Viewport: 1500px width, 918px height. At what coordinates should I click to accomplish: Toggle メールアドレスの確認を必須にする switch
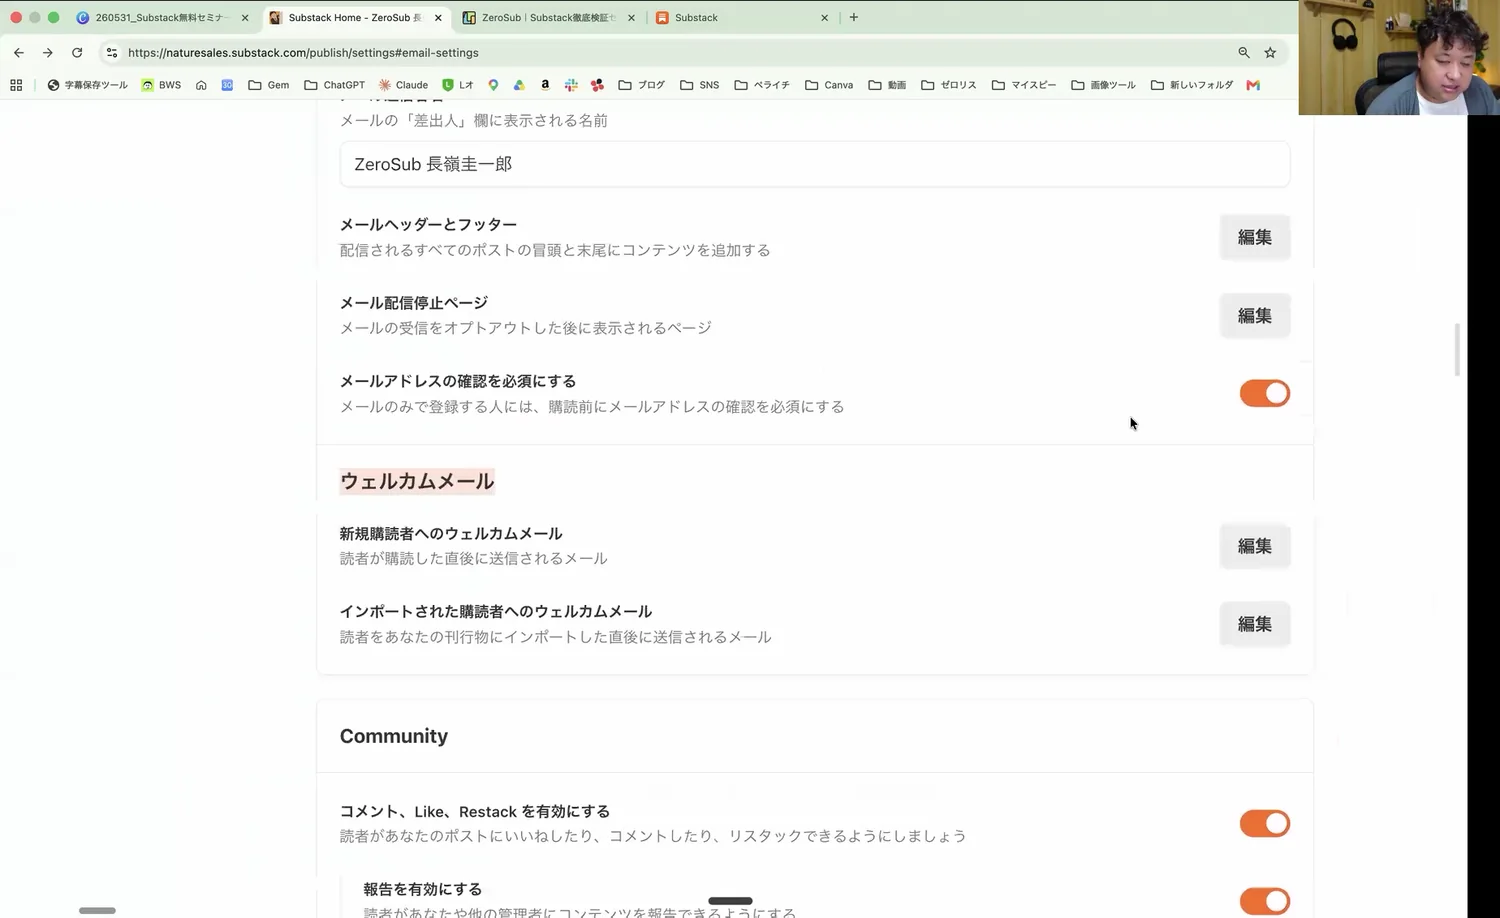coord(1264,393)
